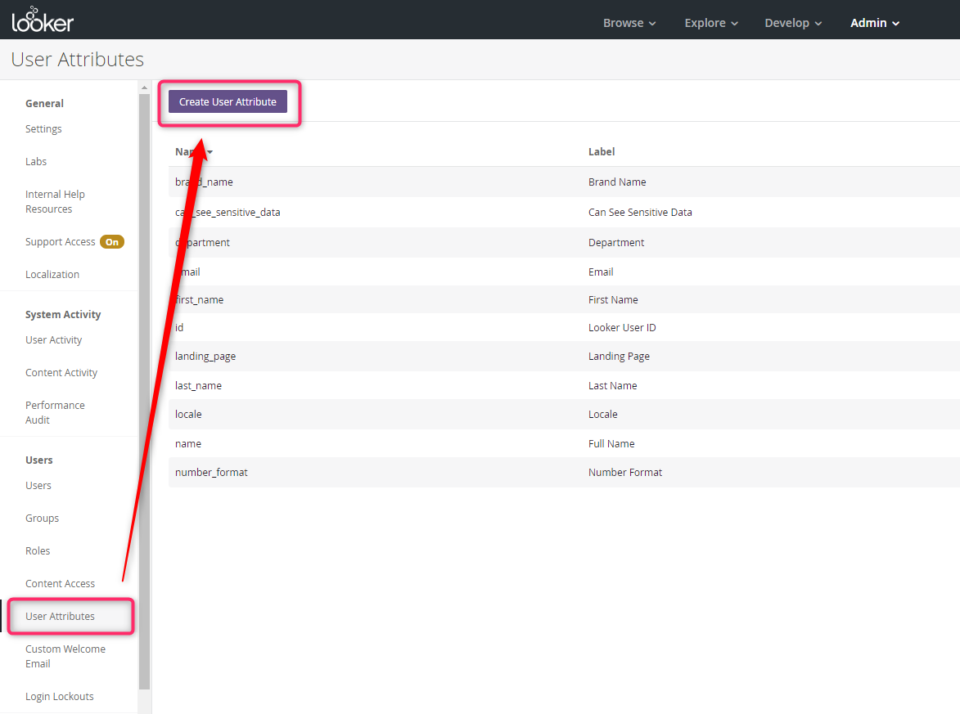Toggle Support Access off
Screen dimensions: 960x714
[x=111, y=241]
